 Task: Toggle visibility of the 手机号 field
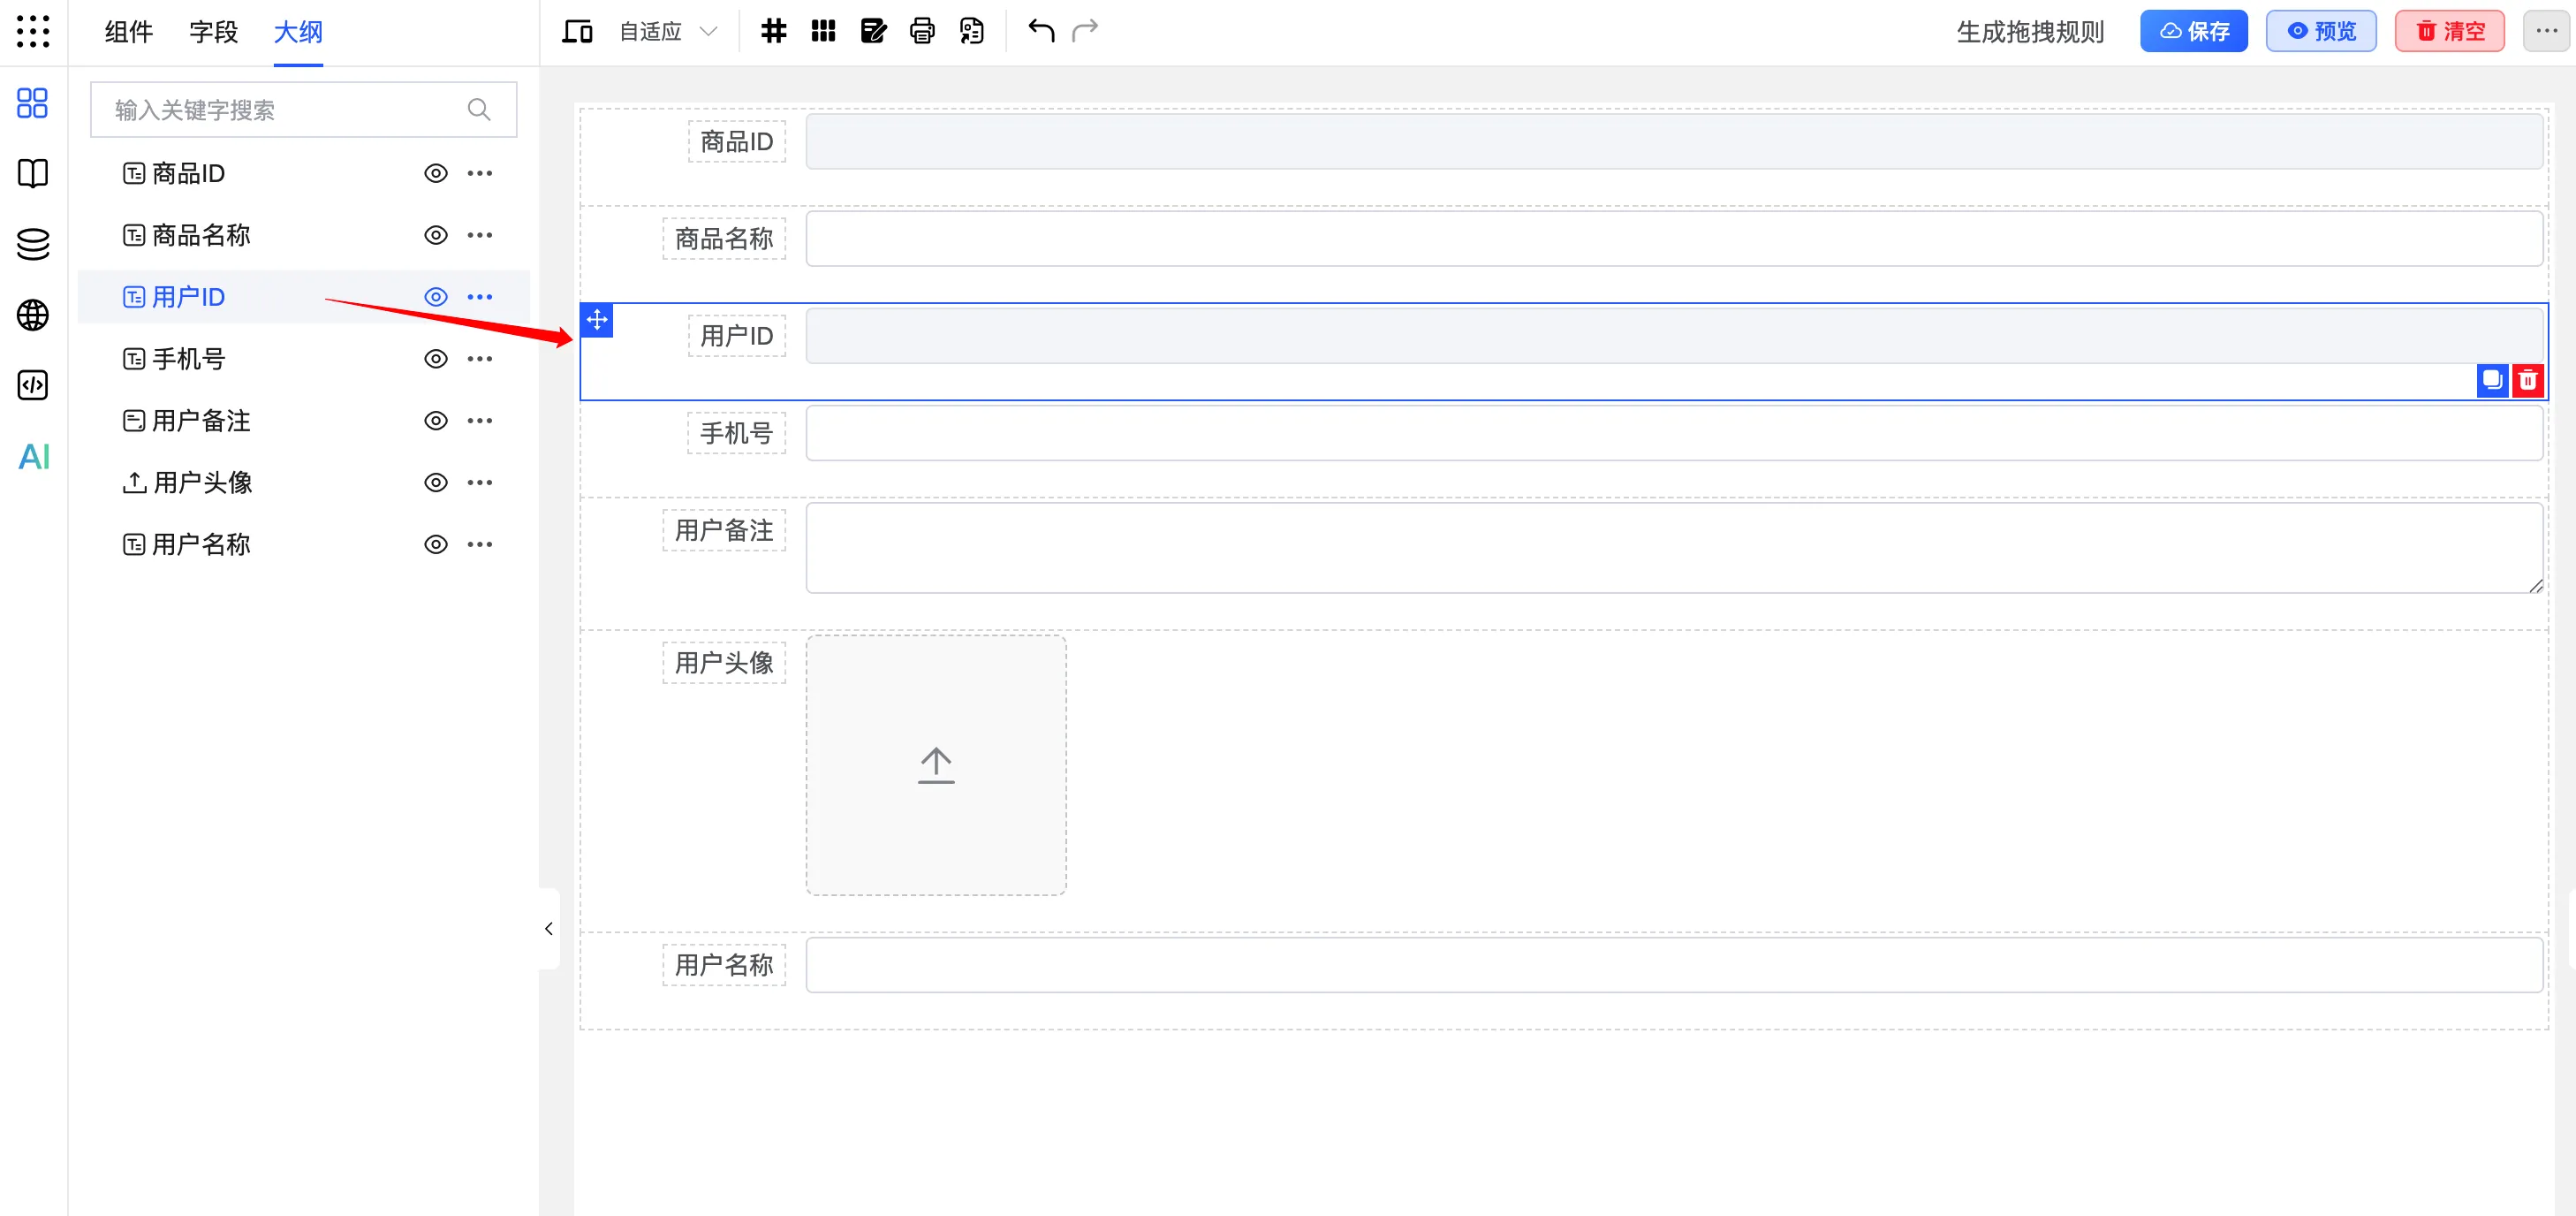(436, 358)
